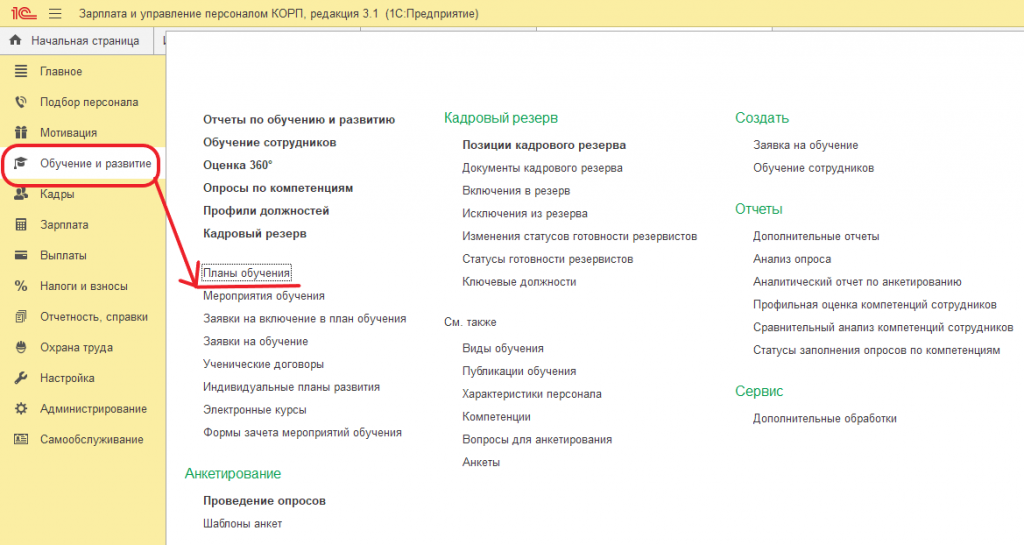Click the Охрана труда helmet icon
This screenshot has height=545, width=1024.
tap(21, 347)
